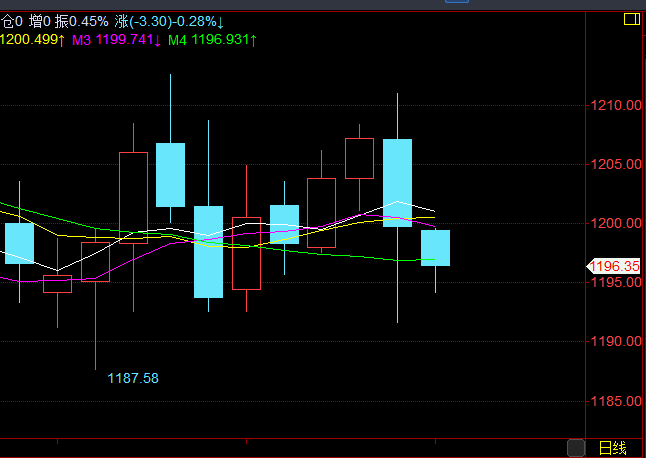Click the yellow window restore icon
The height and width of the screenshot is (458, 646).
click(x=632, y=19)
